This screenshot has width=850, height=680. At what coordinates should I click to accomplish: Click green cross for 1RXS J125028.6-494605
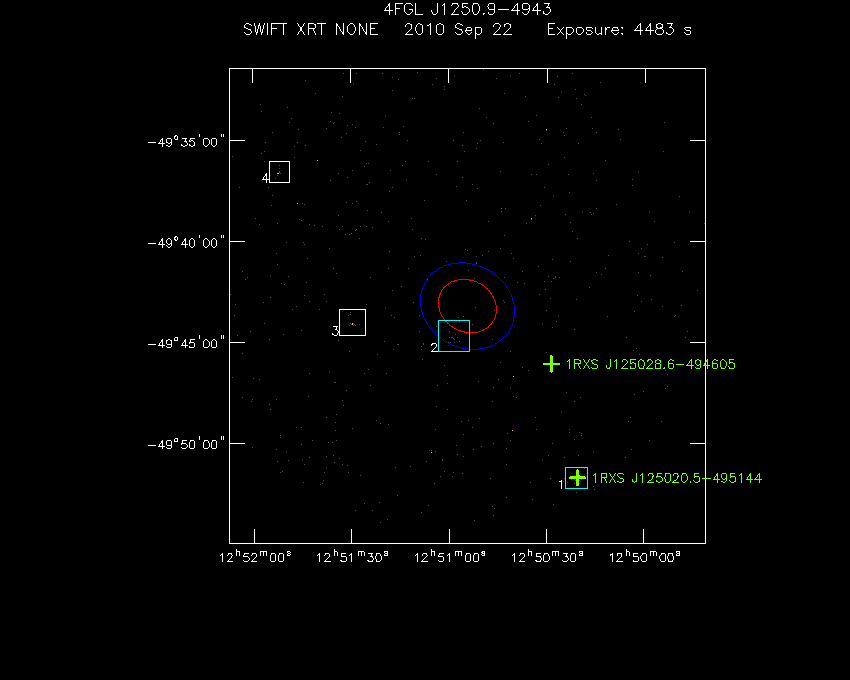551,364
